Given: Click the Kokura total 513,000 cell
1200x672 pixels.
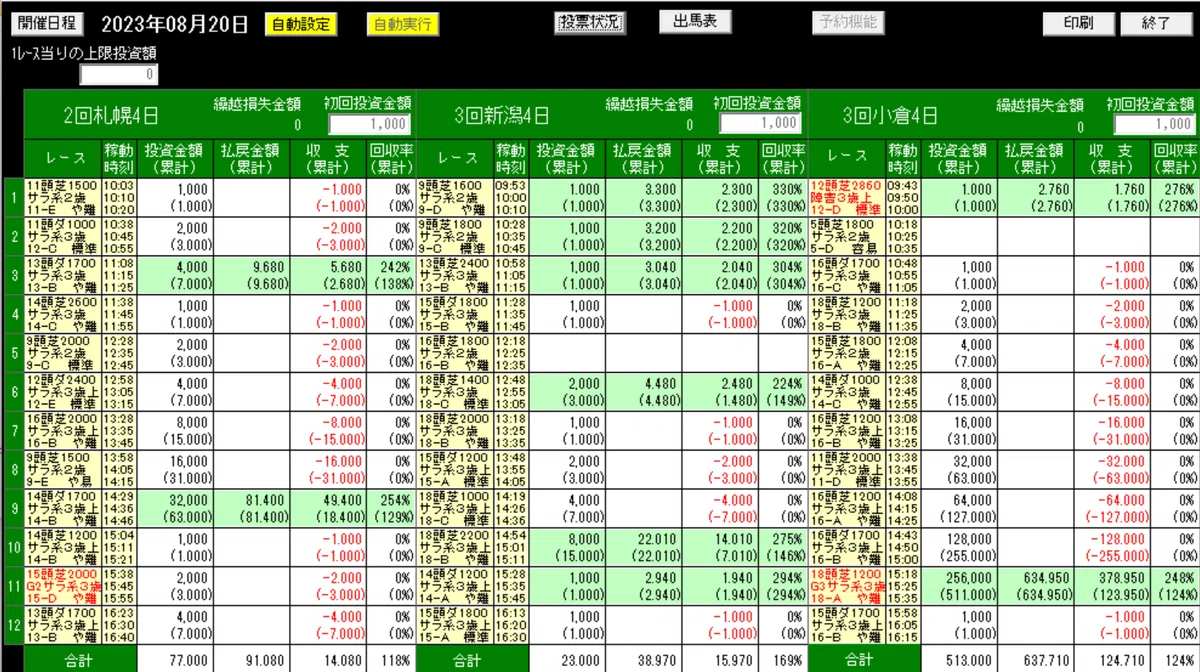Looking at the screenshot, I should tap(959, 659).
